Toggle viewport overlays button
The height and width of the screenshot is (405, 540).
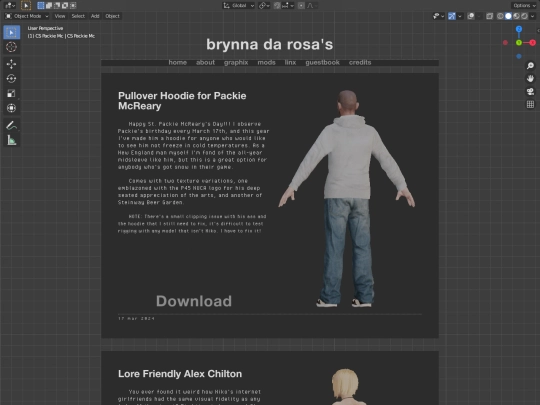point(471,16)
